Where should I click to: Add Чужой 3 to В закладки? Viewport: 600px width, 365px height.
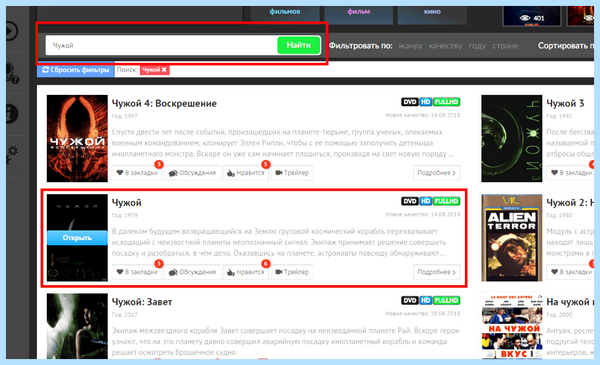pyautogui.click(x=570, y=173)
